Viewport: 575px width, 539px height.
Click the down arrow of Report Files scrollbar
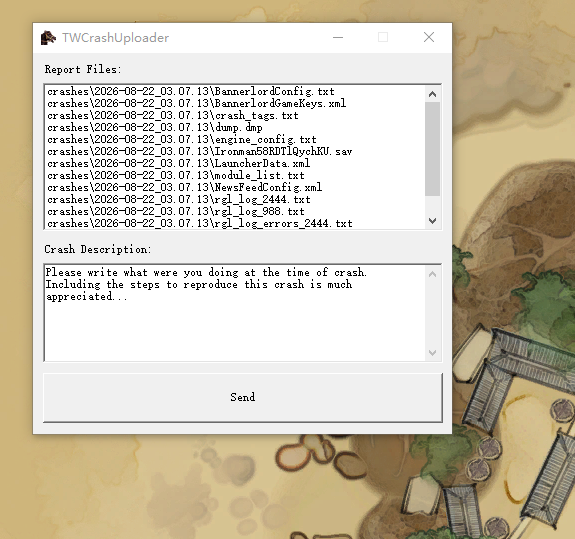432,221
